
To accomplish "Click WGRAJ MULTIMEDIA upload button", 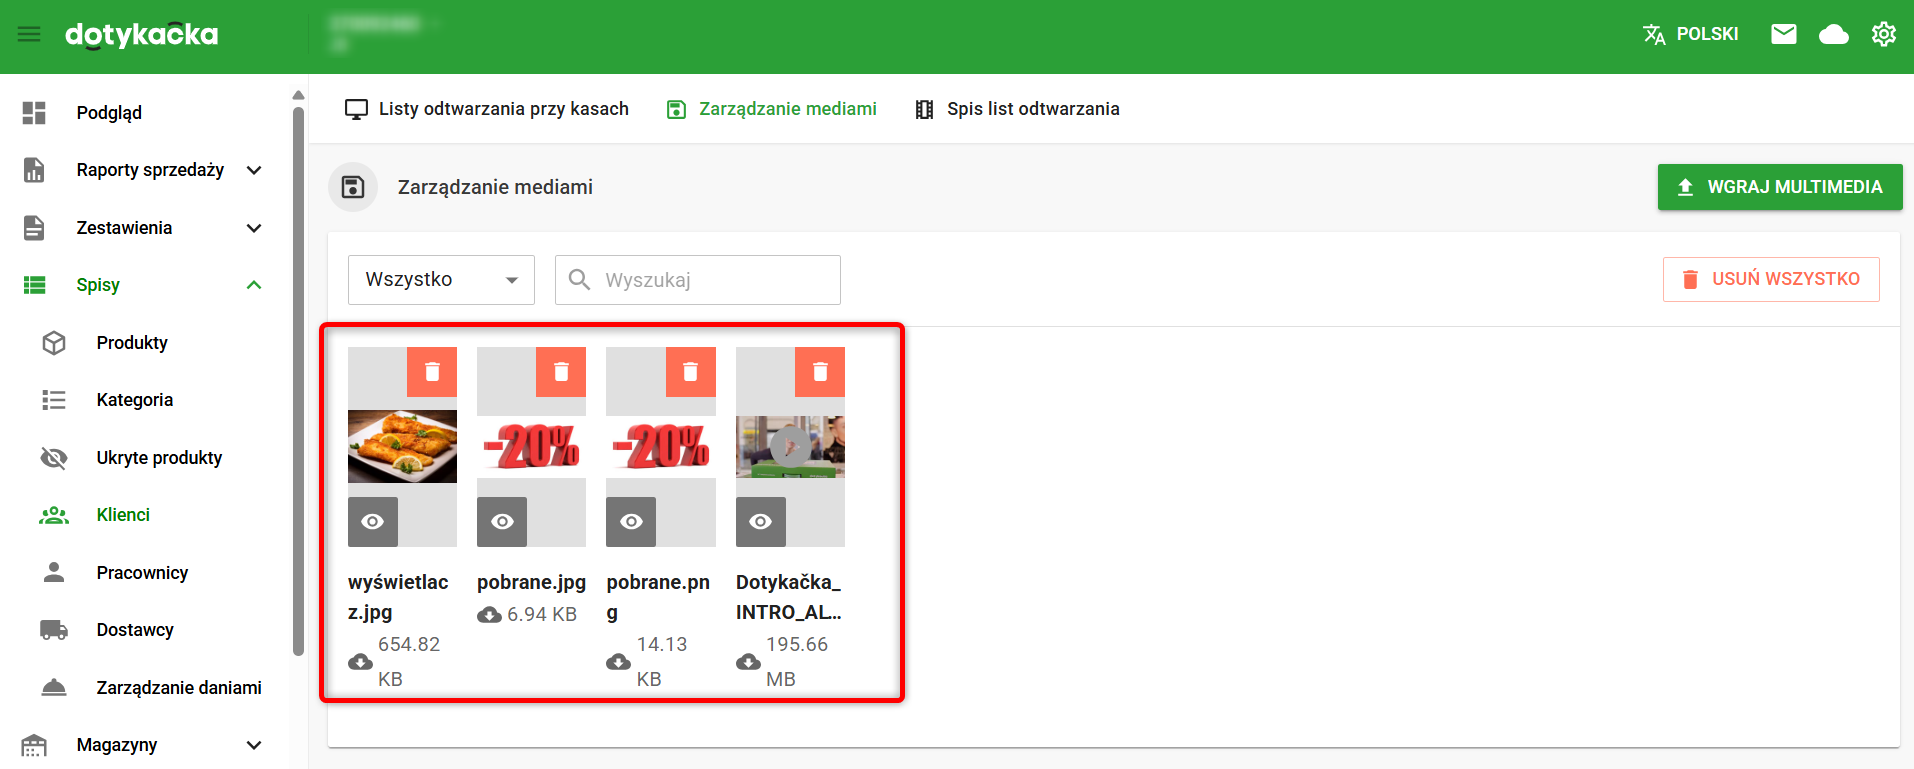I will [1779, 187].
